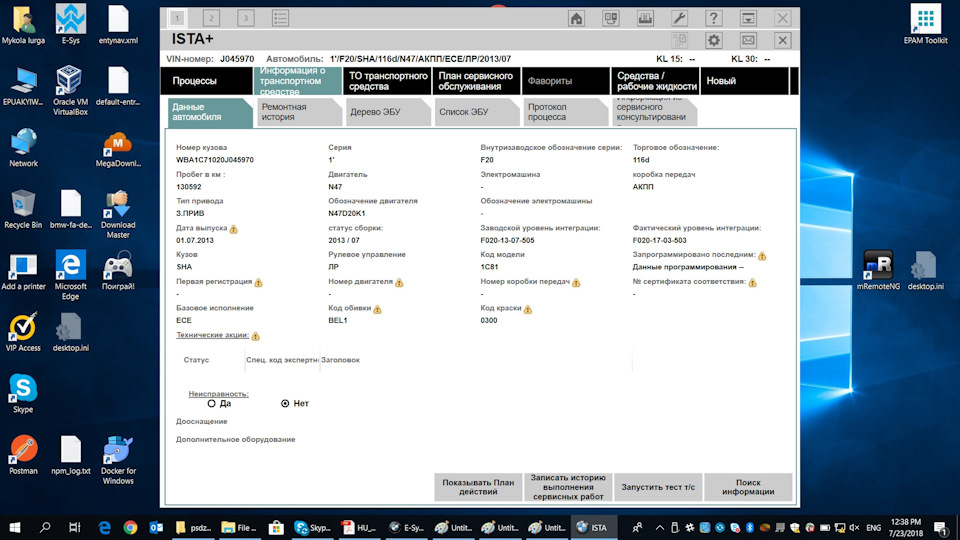This screenshot has height=540, width=960.
Task: Open Postman desktop shortcut
Action: click(23, 455)
